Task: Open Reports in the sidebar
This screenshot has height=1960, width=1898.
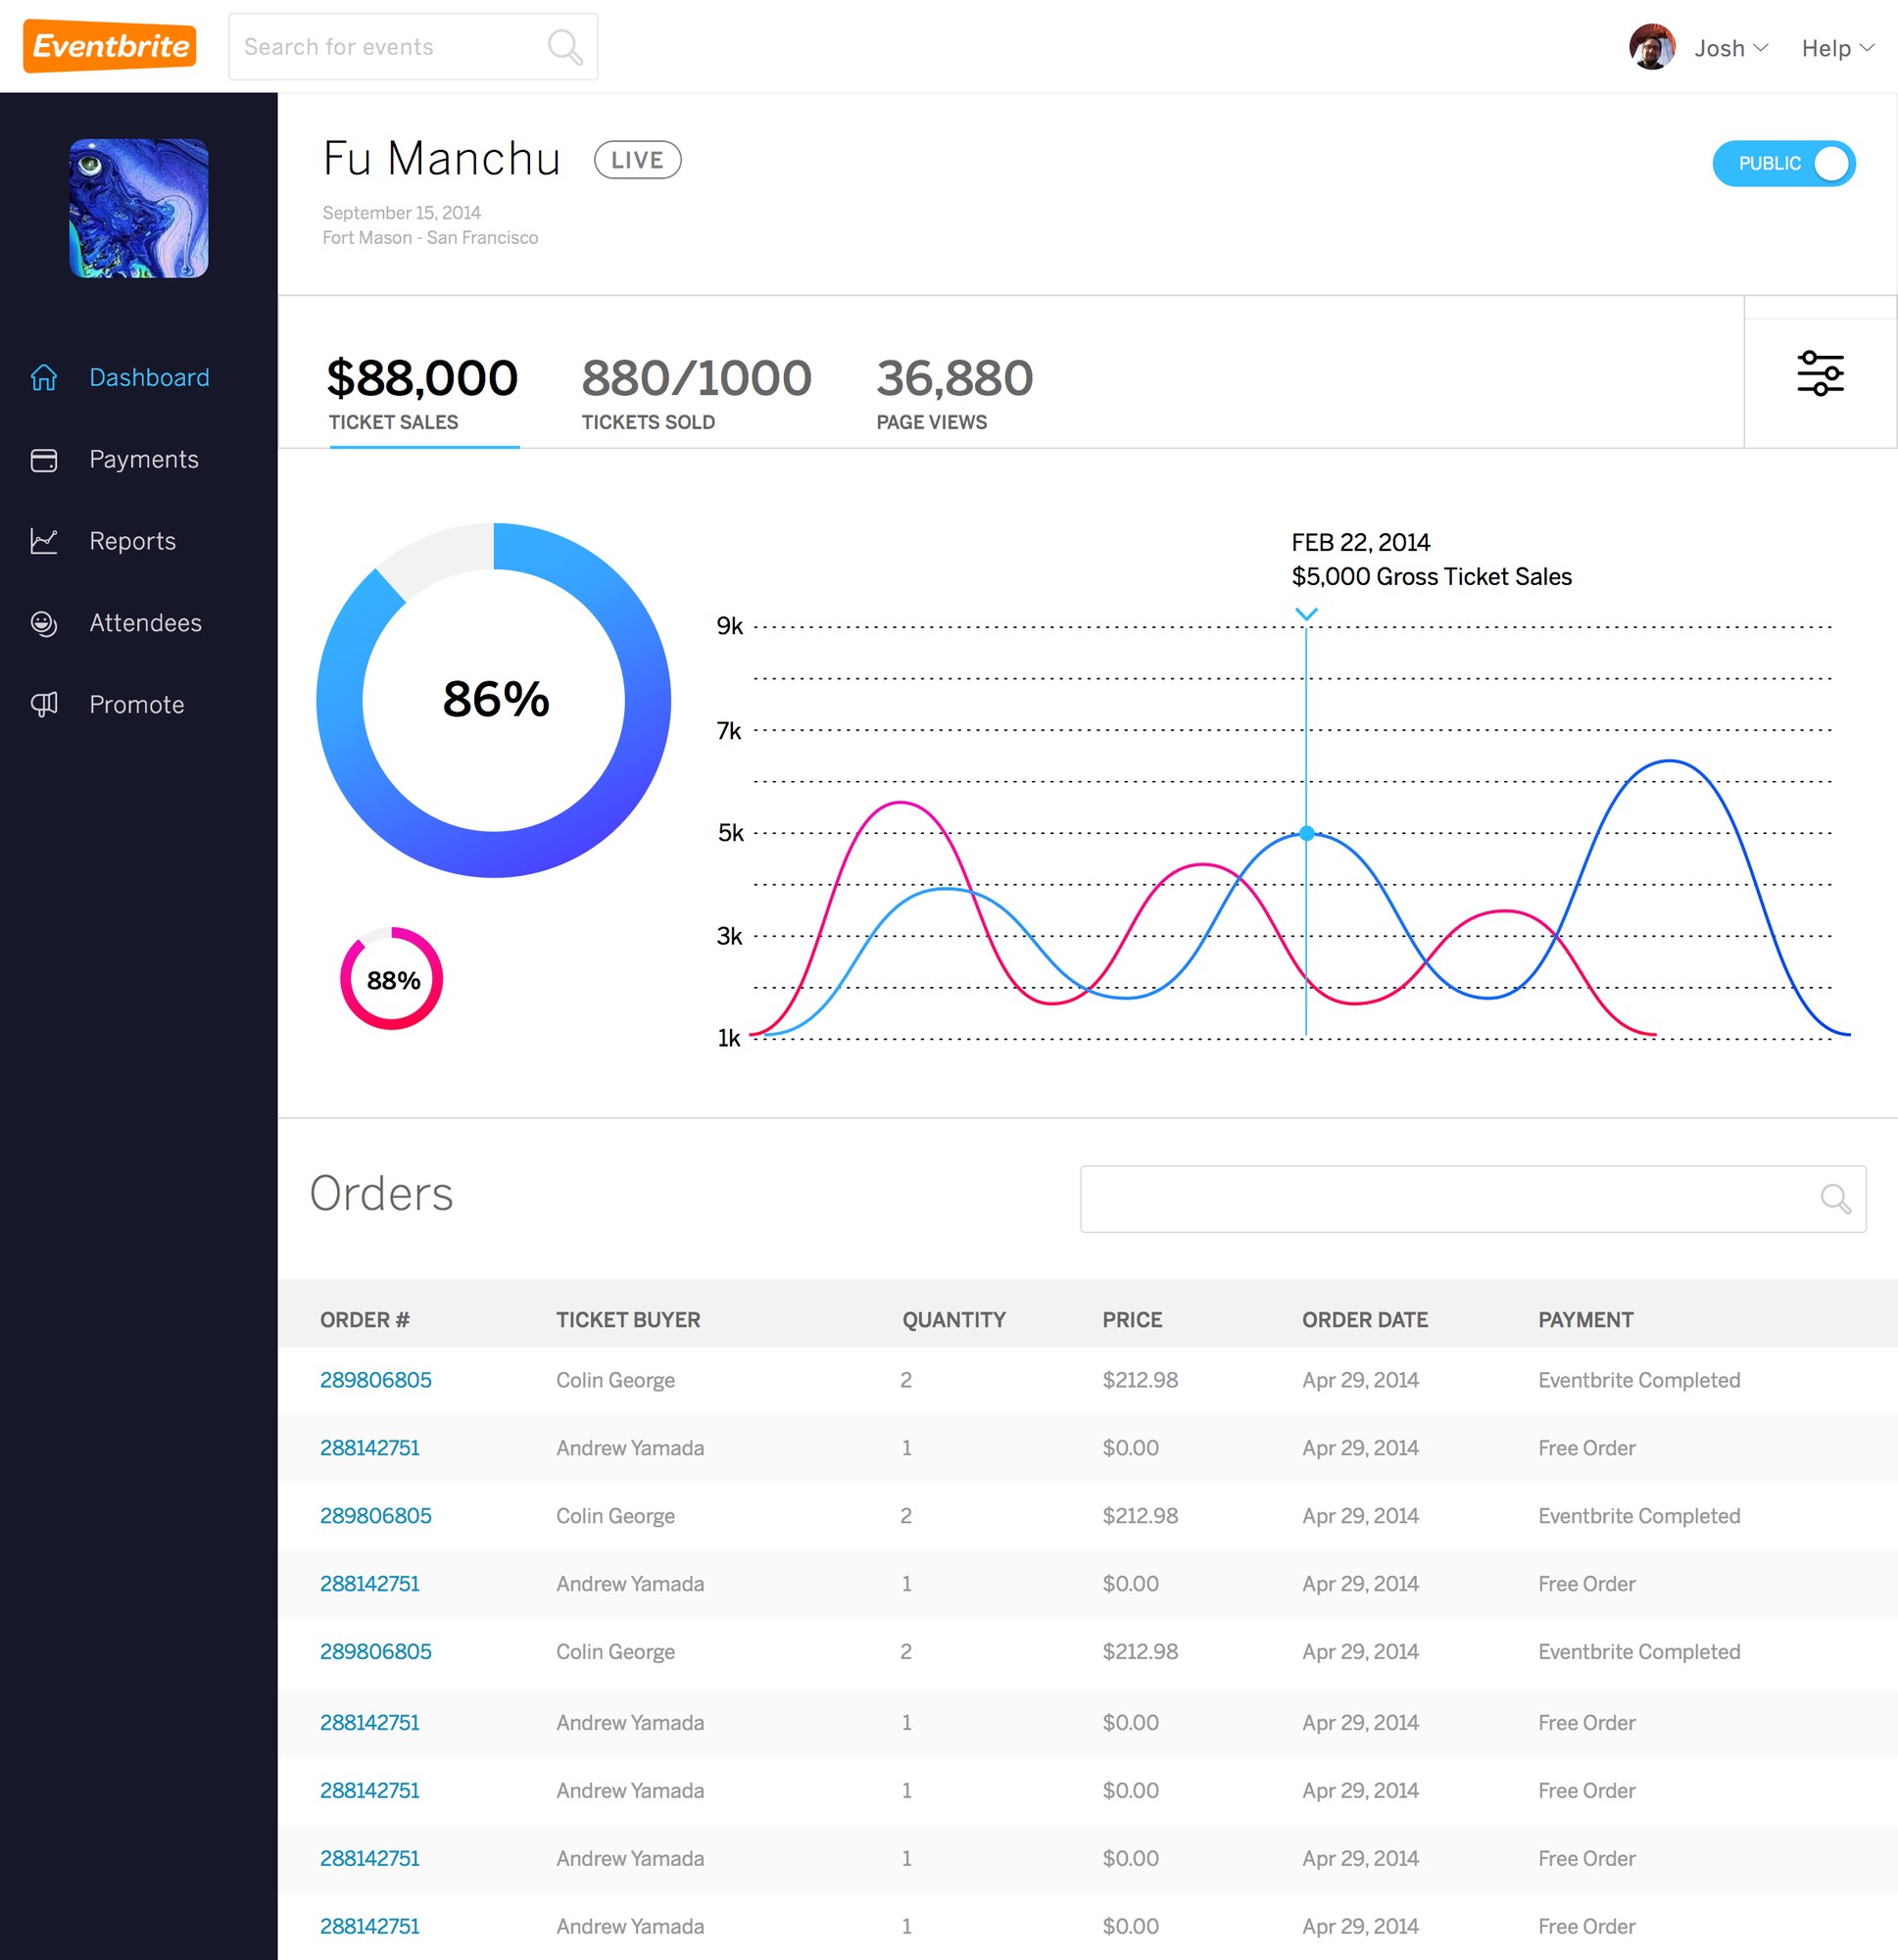Action: pyautogui.click(x=133, y=541)
